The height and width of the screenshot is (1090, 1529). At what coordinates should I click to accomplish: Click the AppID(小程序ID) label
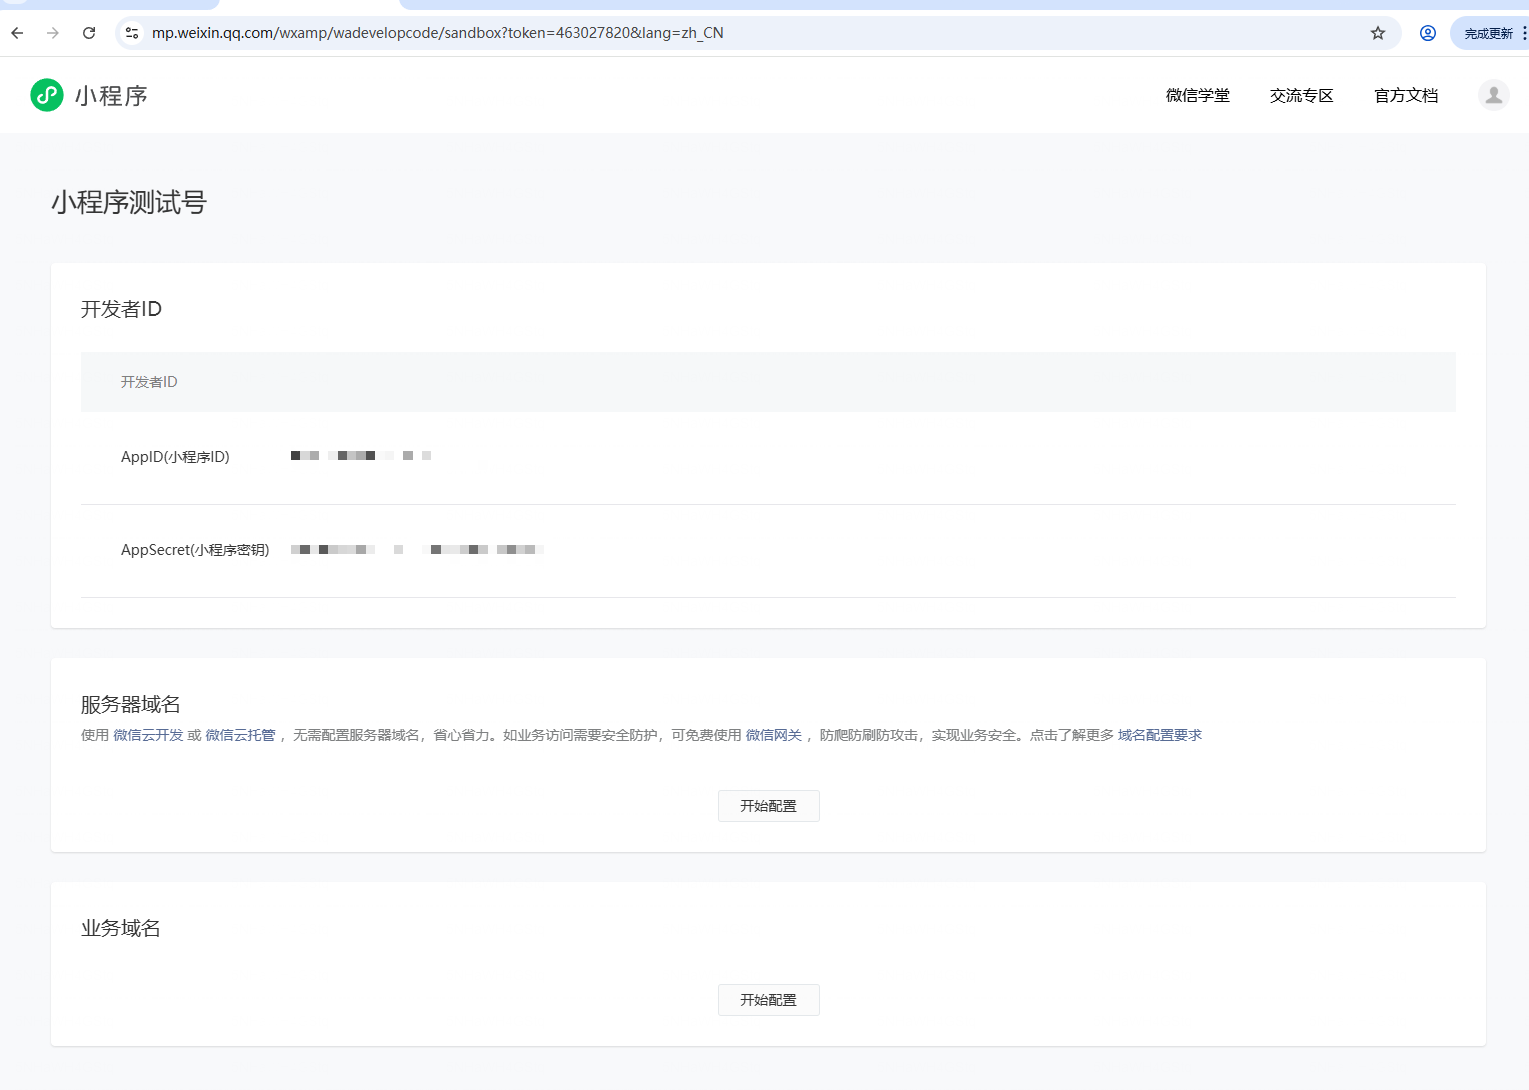coord(175,457)
